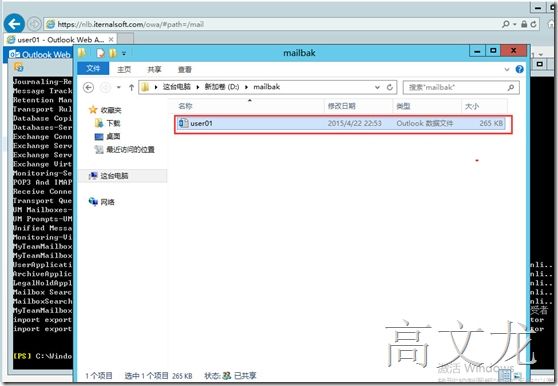Viewport: 558px width, 386px height.
Task: Select the user01 - Outlook Web App tab
Action: pos(60,39)
